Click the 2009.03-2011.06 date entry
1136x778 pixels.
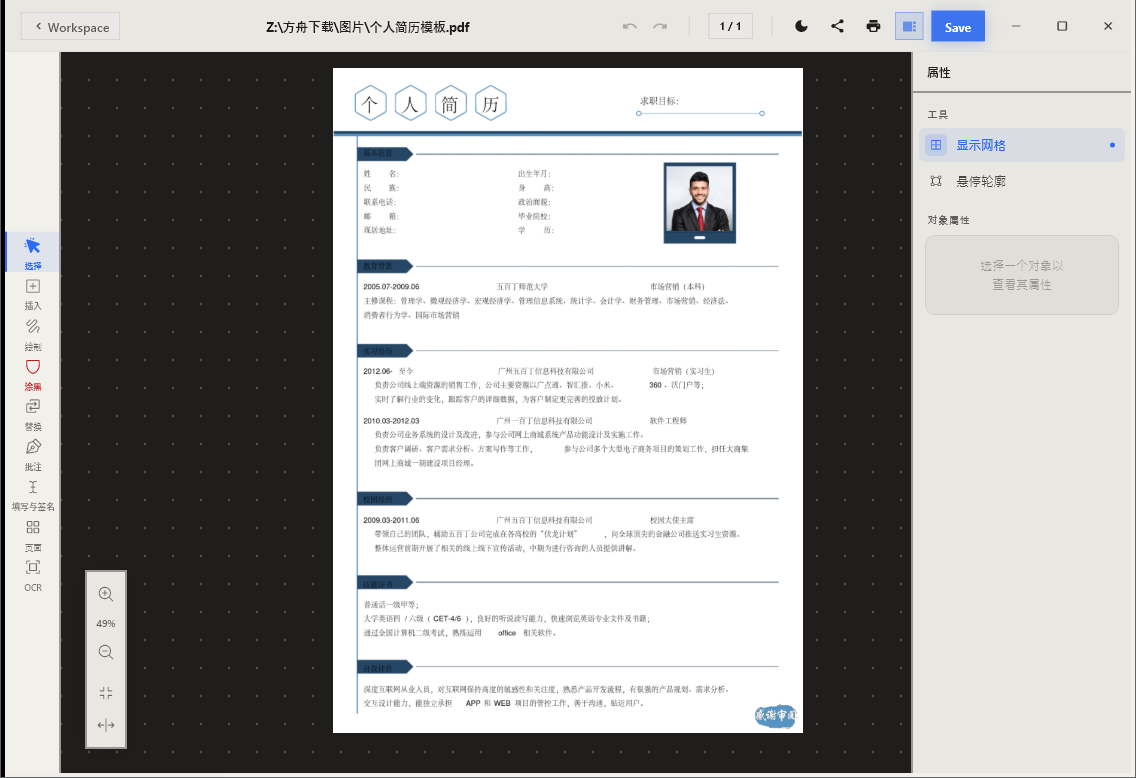[x=391, y=520]
